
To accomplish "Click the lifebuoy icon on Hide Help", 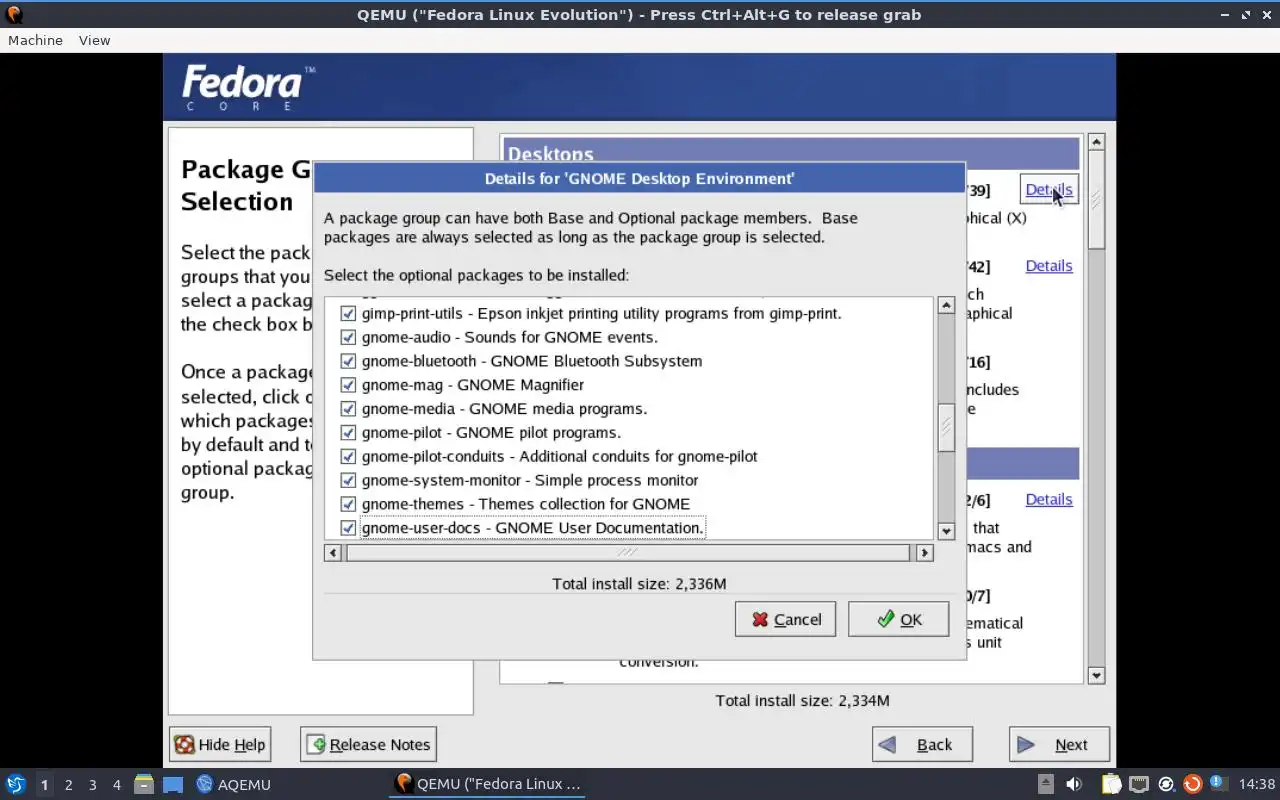I will point(184,744).
